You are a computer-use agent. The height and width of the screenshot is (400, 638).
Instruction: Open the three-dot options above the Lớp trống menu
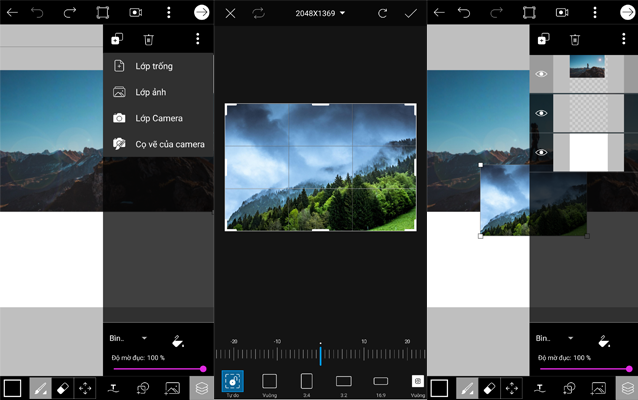coord(198,39)
